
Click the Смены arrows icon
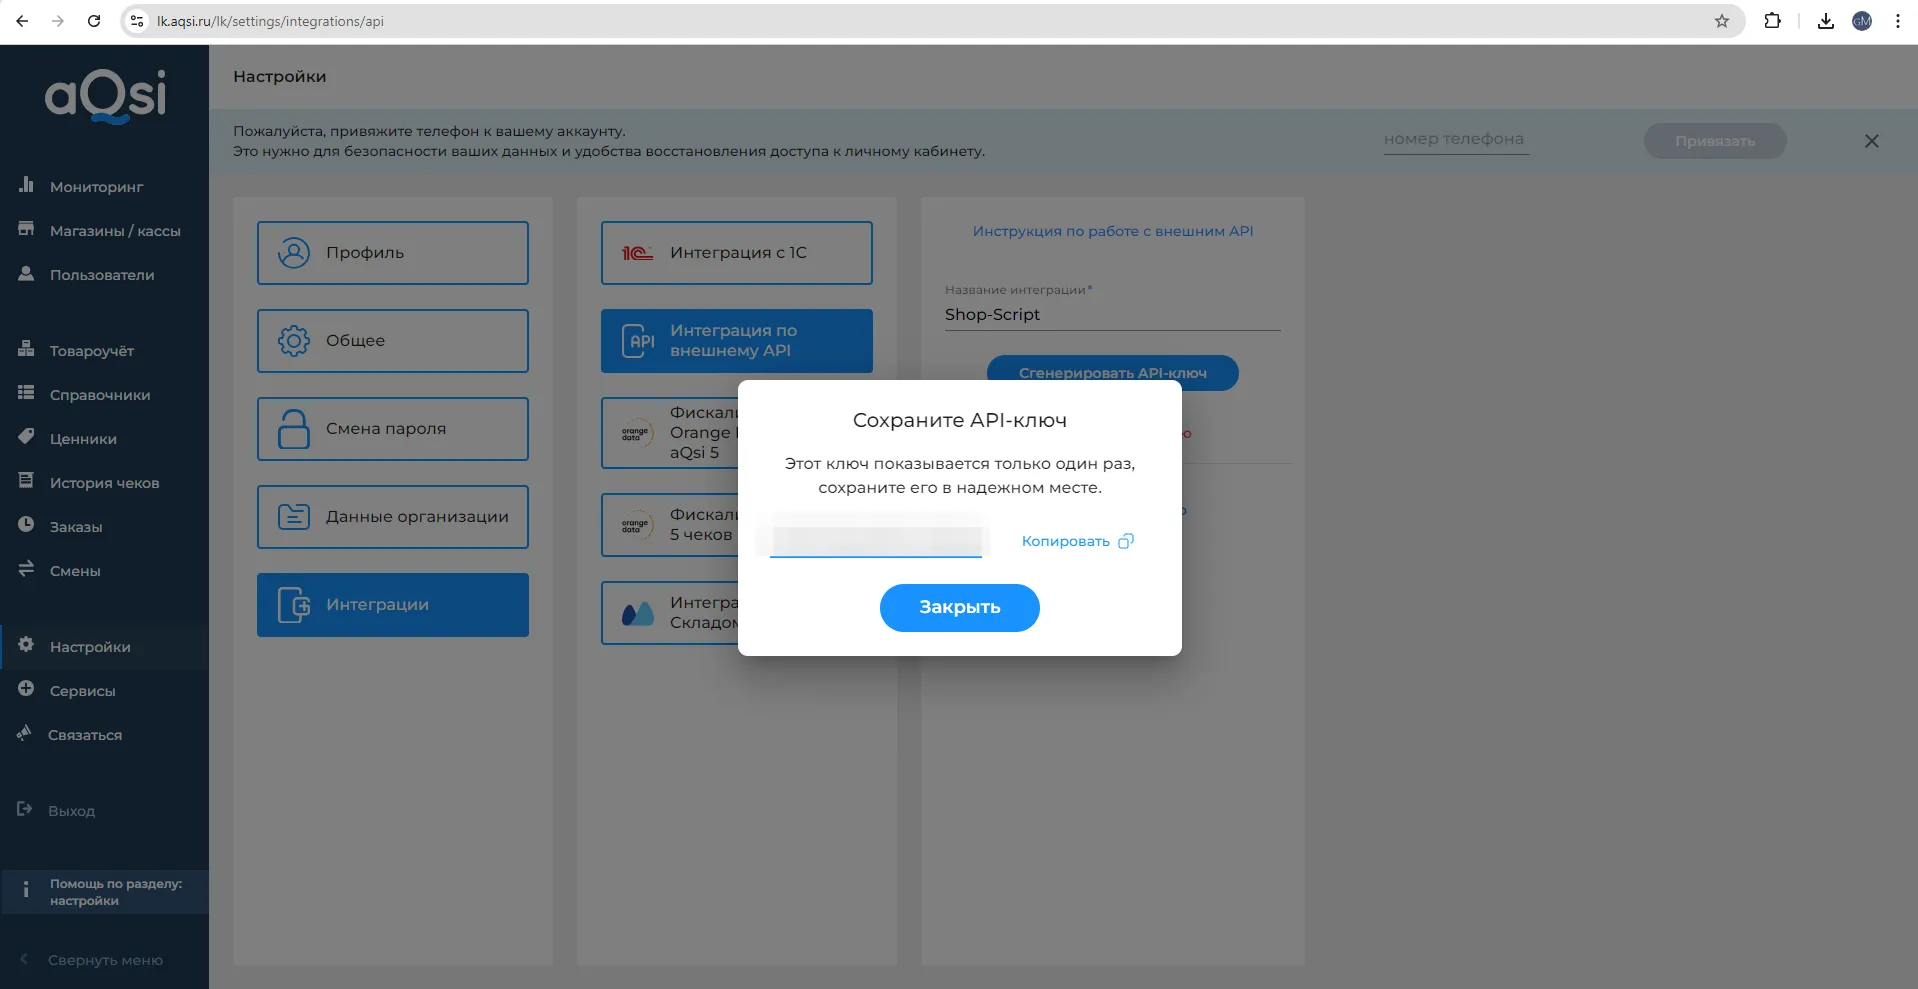point(26,570)
